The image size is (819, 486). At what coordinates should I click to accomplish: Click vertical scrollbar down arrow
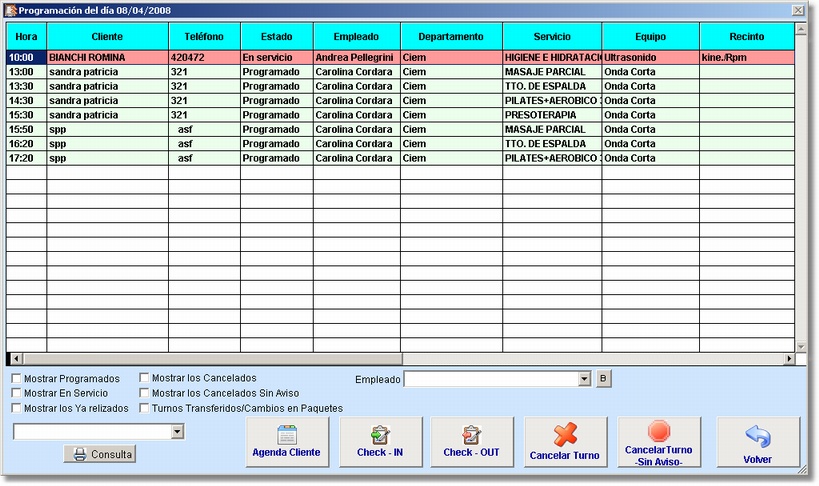(801, 346)
